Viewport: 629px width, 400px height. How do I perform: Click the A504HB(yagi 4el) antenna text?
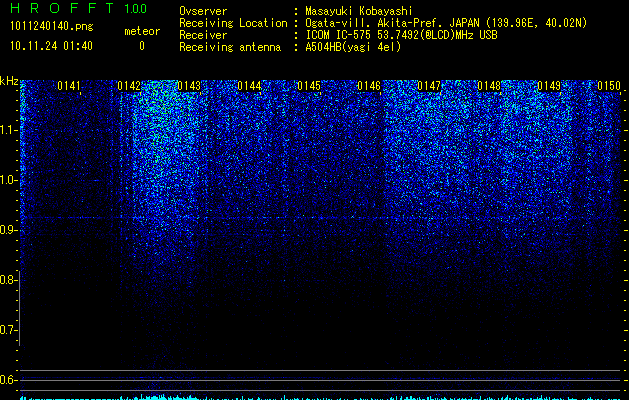pos(353,47)
